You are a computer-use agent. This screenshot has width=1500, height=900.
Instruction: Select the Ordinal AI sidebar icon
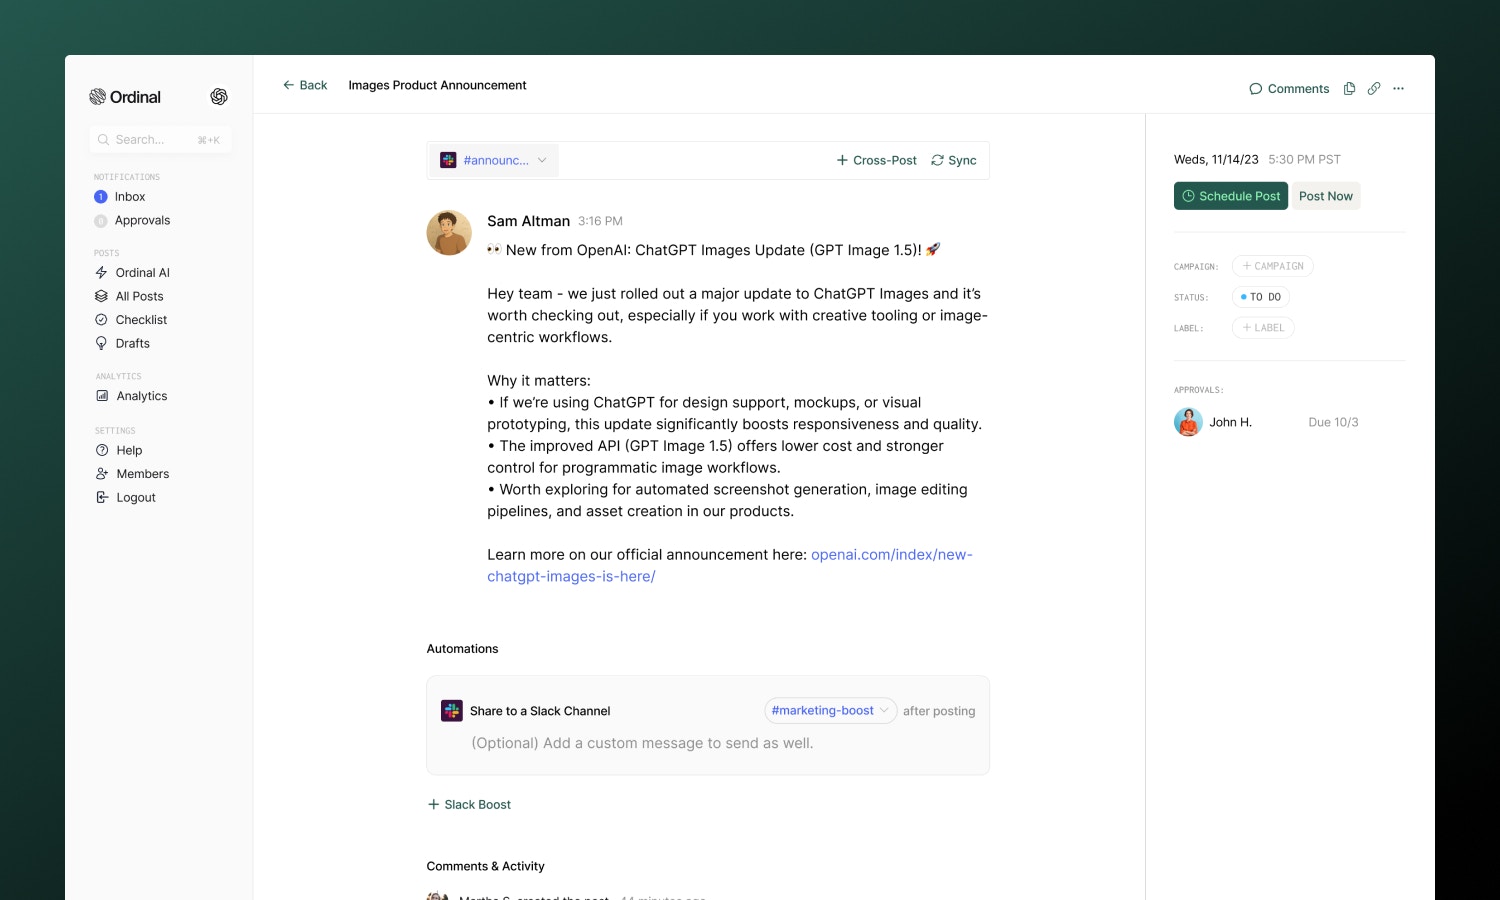[x=103, y=272]
